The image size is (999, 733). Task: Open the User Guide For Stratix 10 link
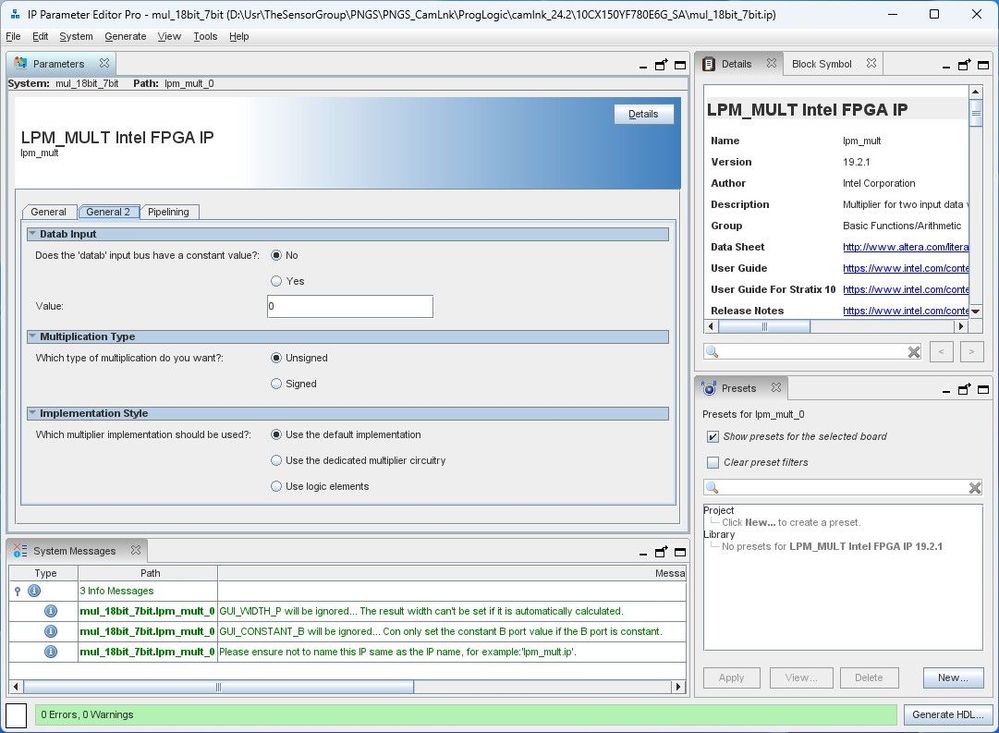click(x=905, y=289)
